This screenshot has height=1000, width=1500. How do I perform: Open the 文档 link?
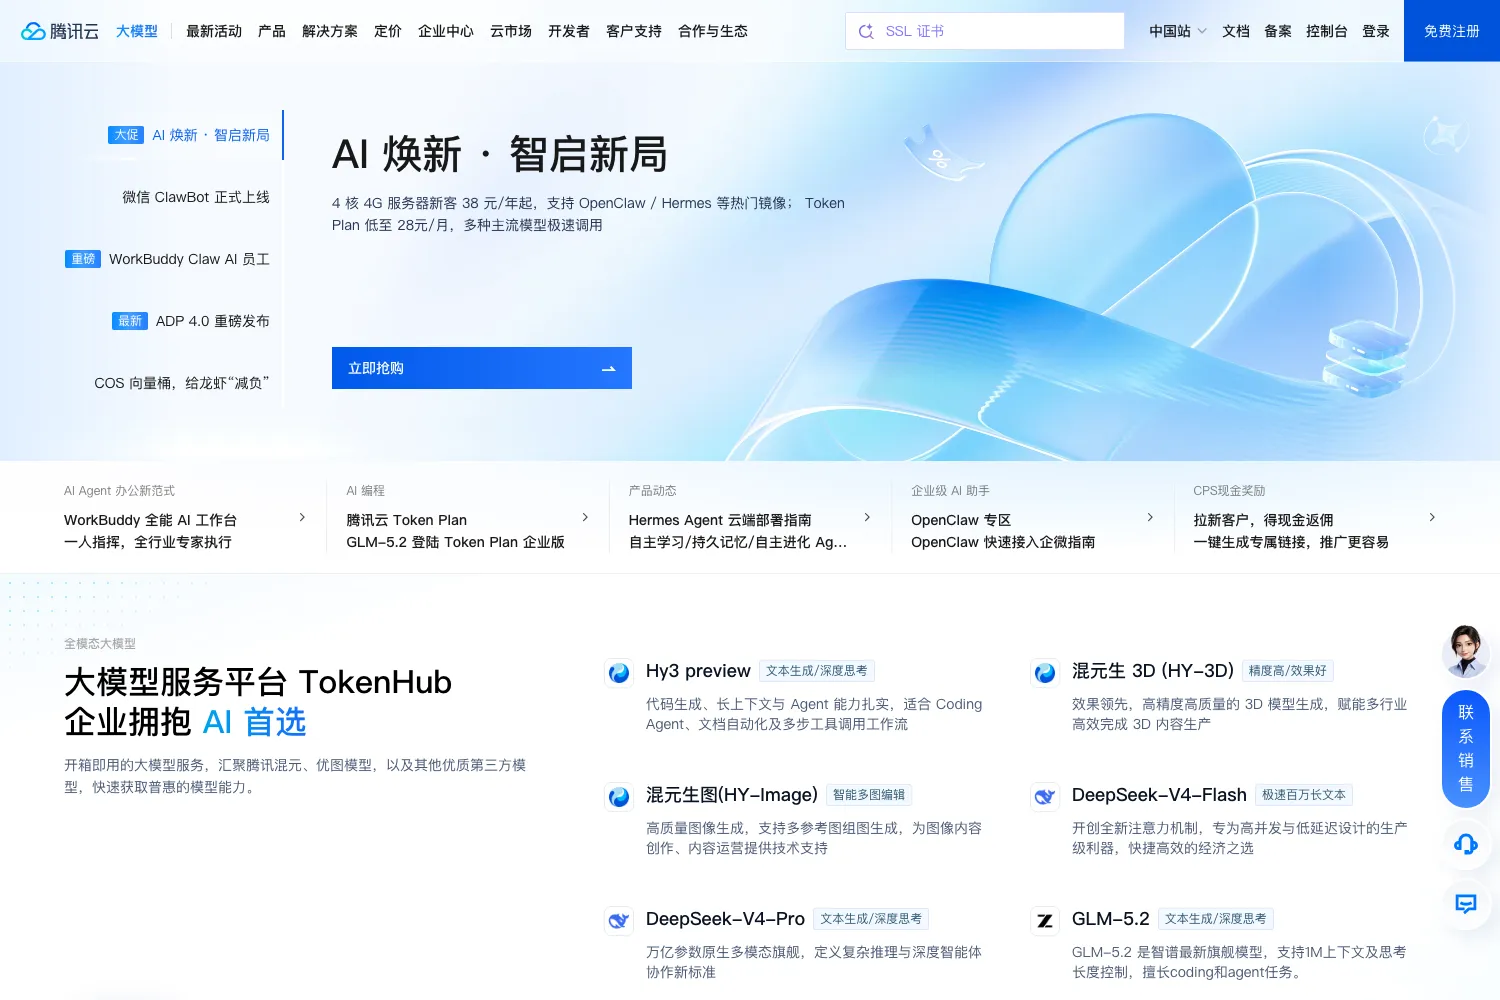pos(1236,31)
